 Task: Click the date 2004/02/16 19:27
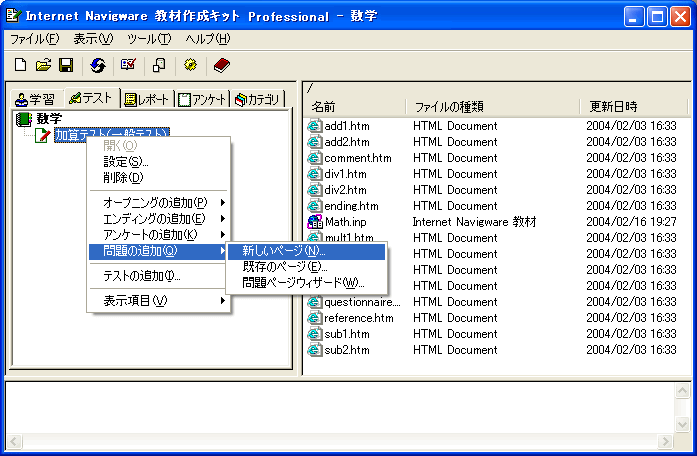coord(631,222)
